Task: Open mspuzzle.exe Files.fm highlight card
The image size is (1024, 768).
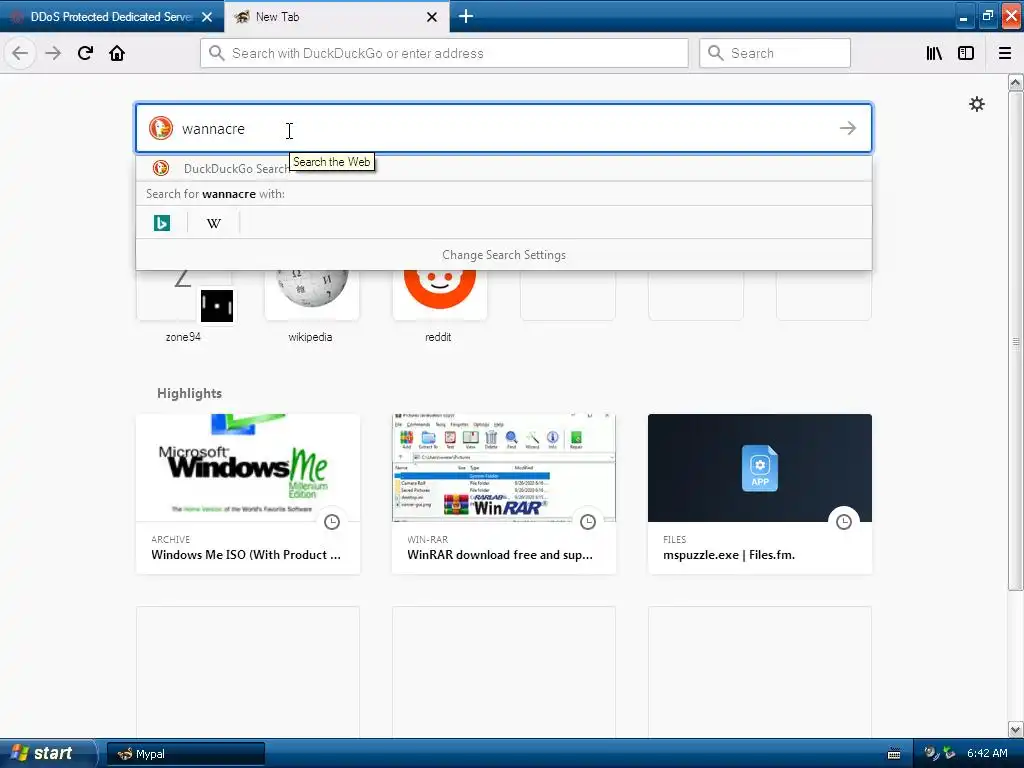Action: [760, 494]
